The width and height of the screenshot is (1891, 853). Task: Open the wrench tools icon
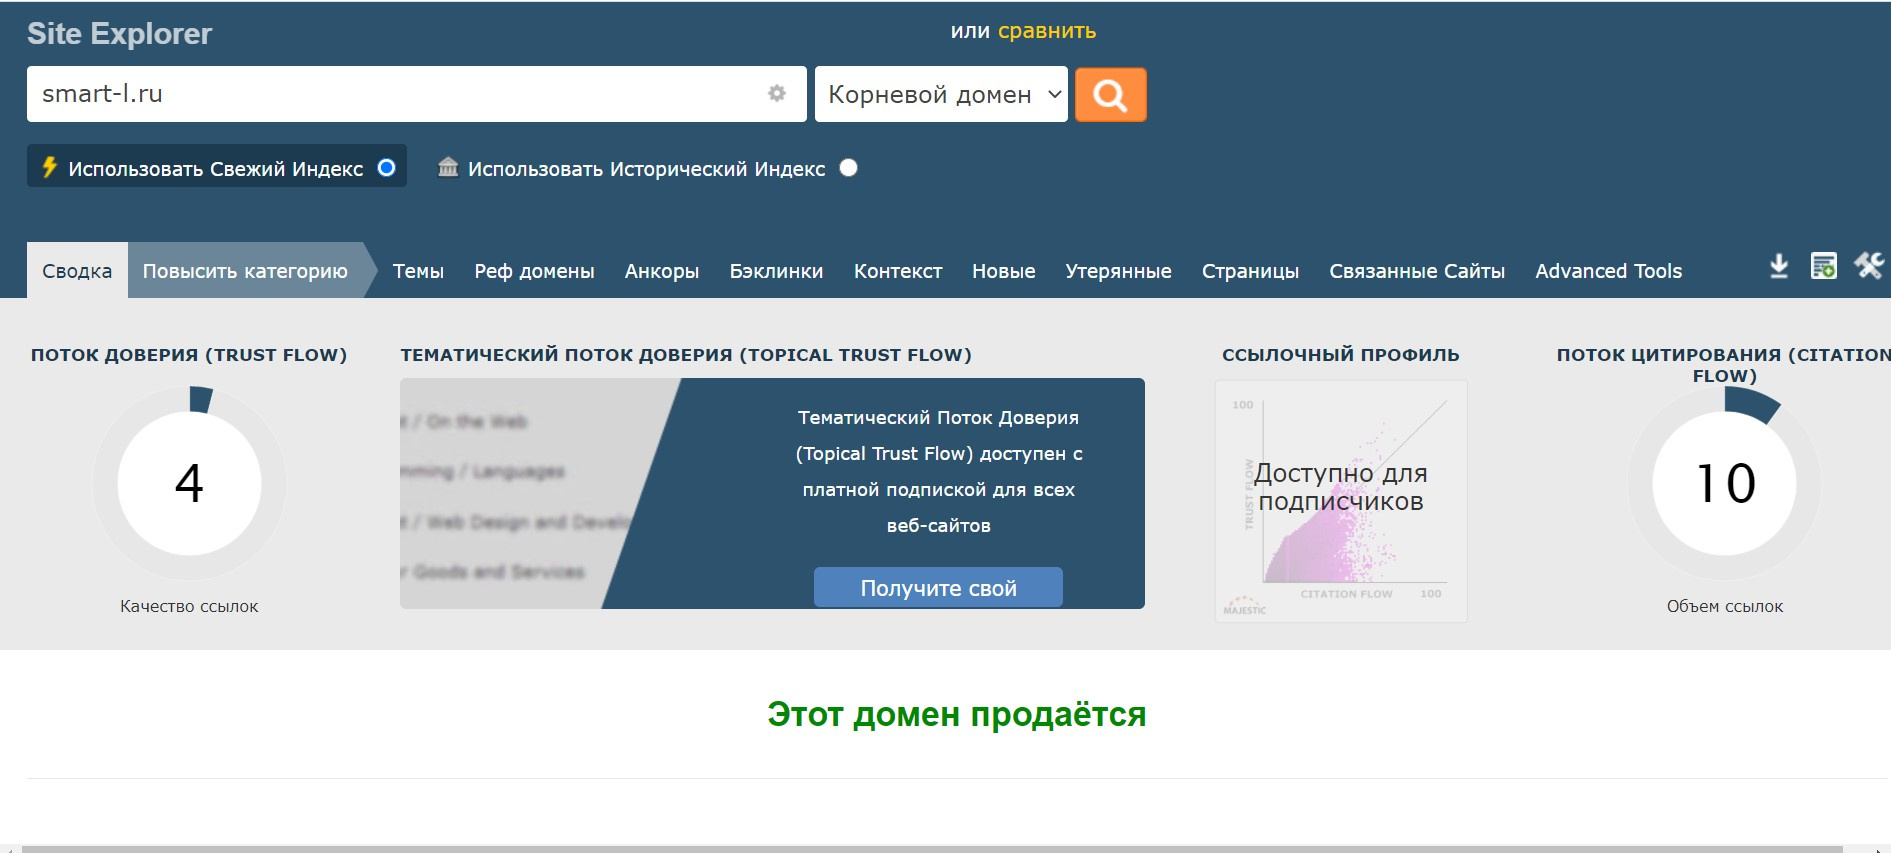click(1869, 266)
